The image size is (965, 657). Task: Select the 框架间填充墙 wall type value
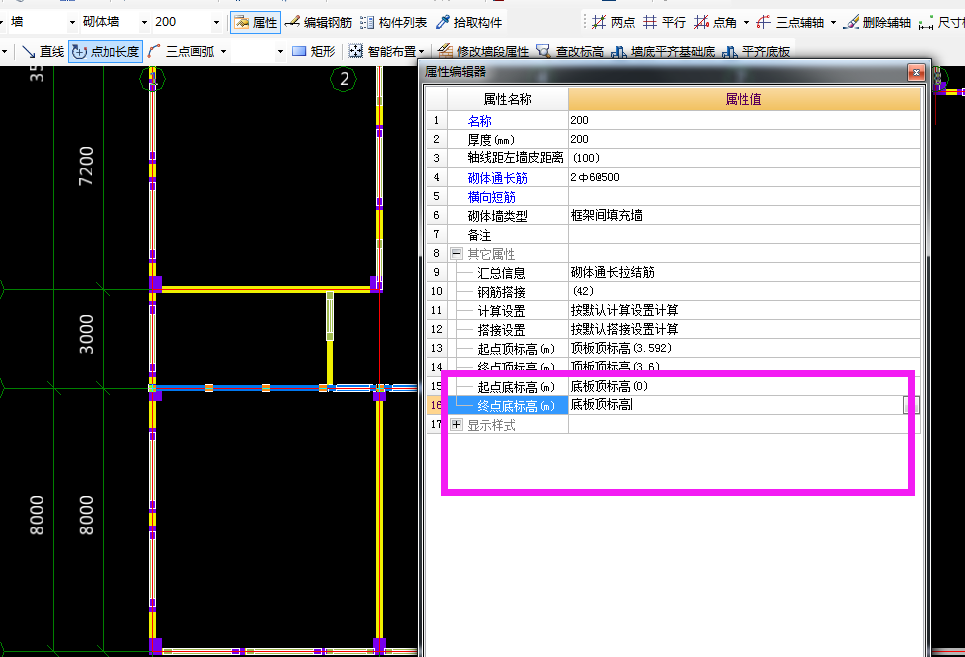click(744, 215)
